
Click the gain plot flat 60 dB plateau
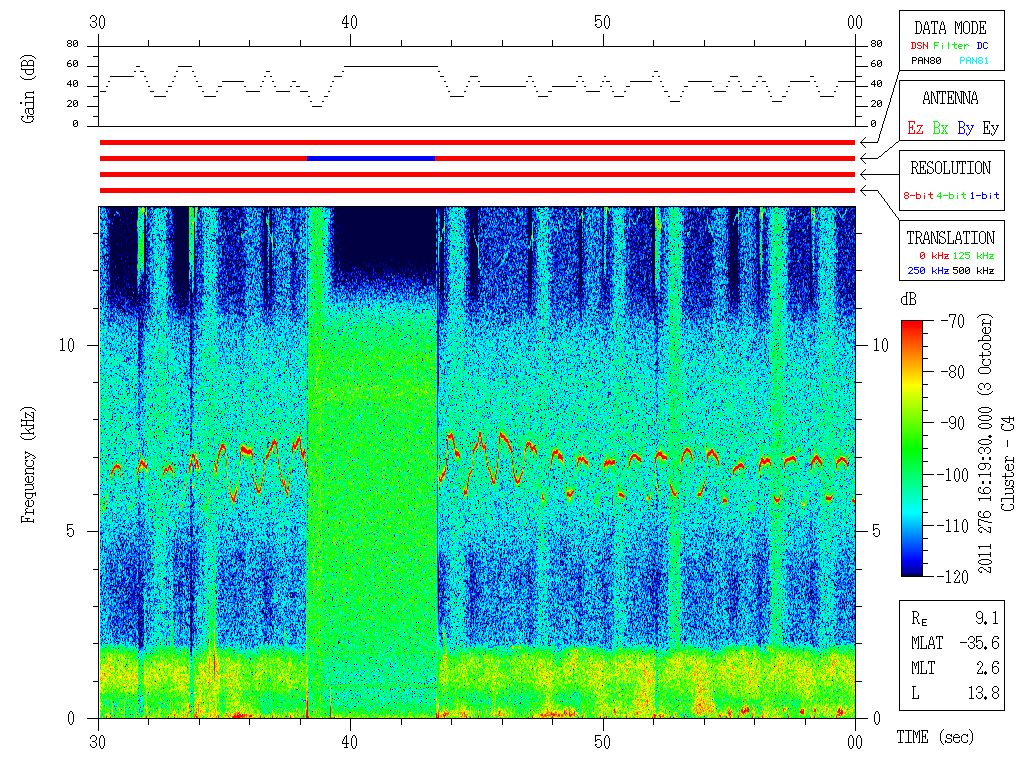pyautogui.click(x=391, y=66)
